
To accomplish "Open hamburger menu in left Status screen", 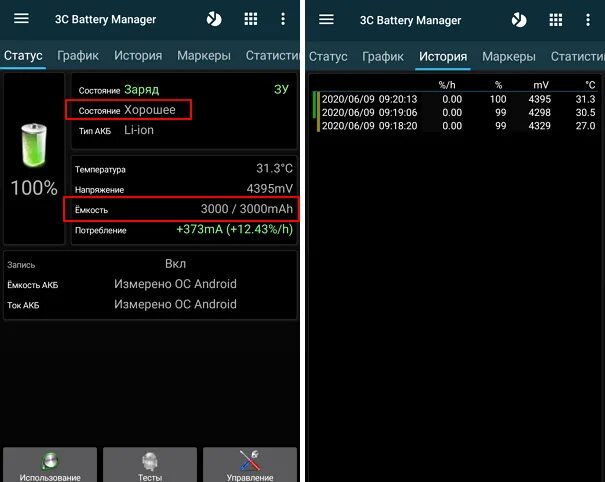I will [21, 18].
